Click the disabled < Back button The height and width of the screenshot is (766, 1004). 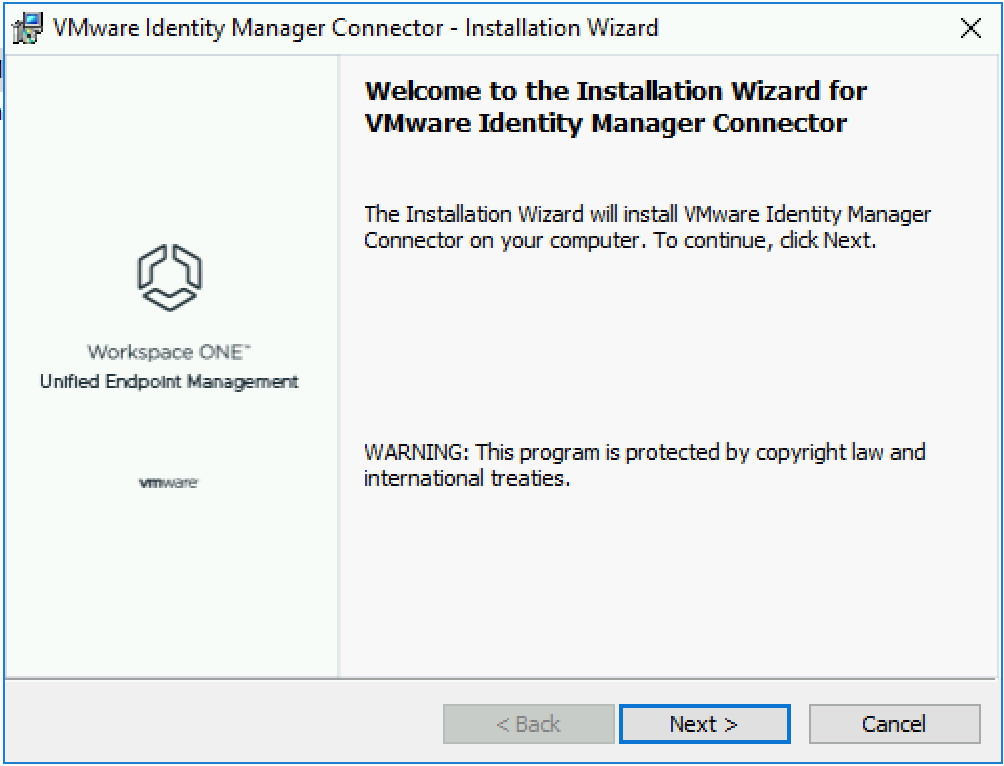[528, 724]
